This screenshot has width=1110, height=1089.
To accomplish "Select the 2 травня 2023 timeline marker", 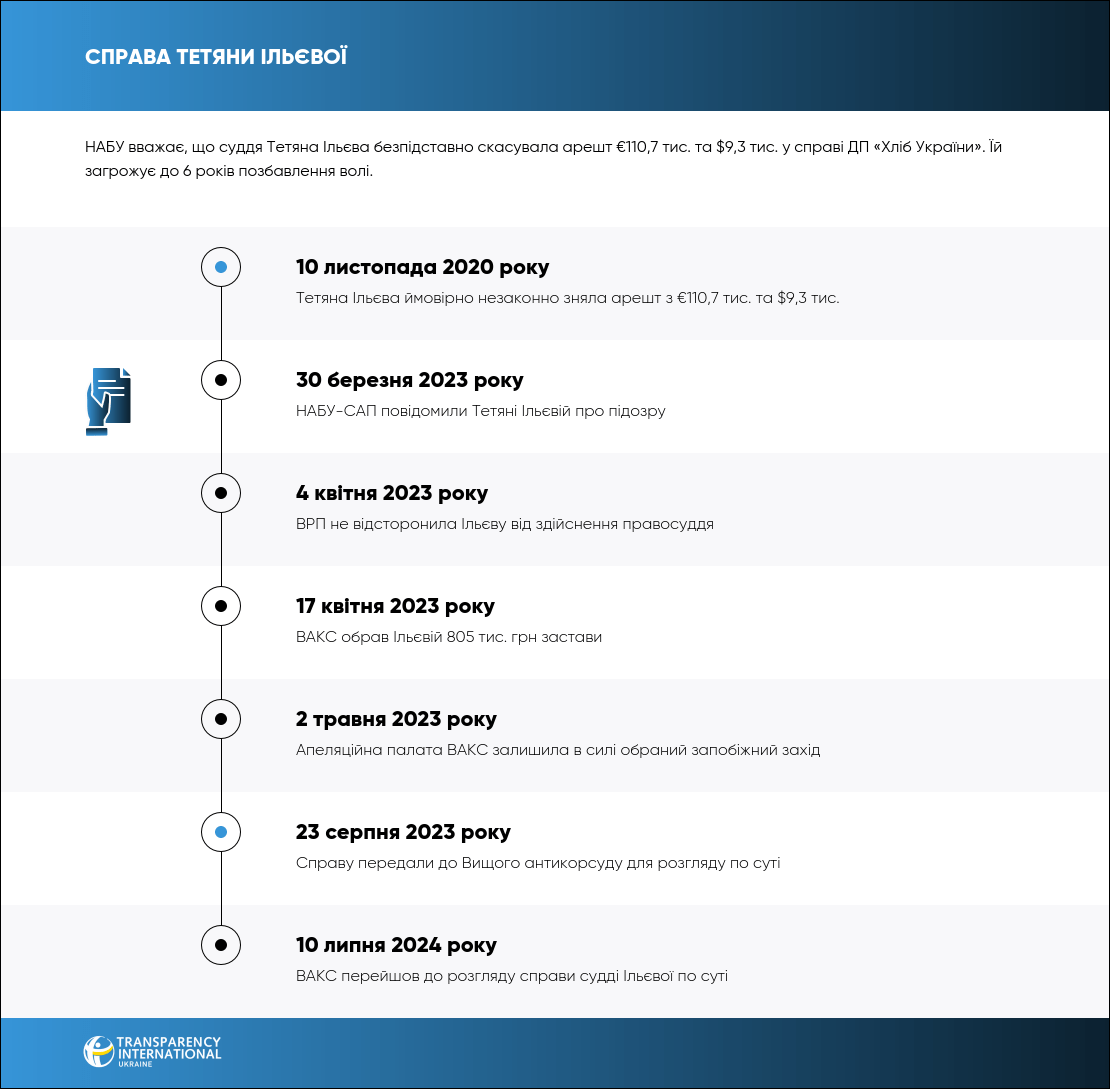I will coord(221,719).
